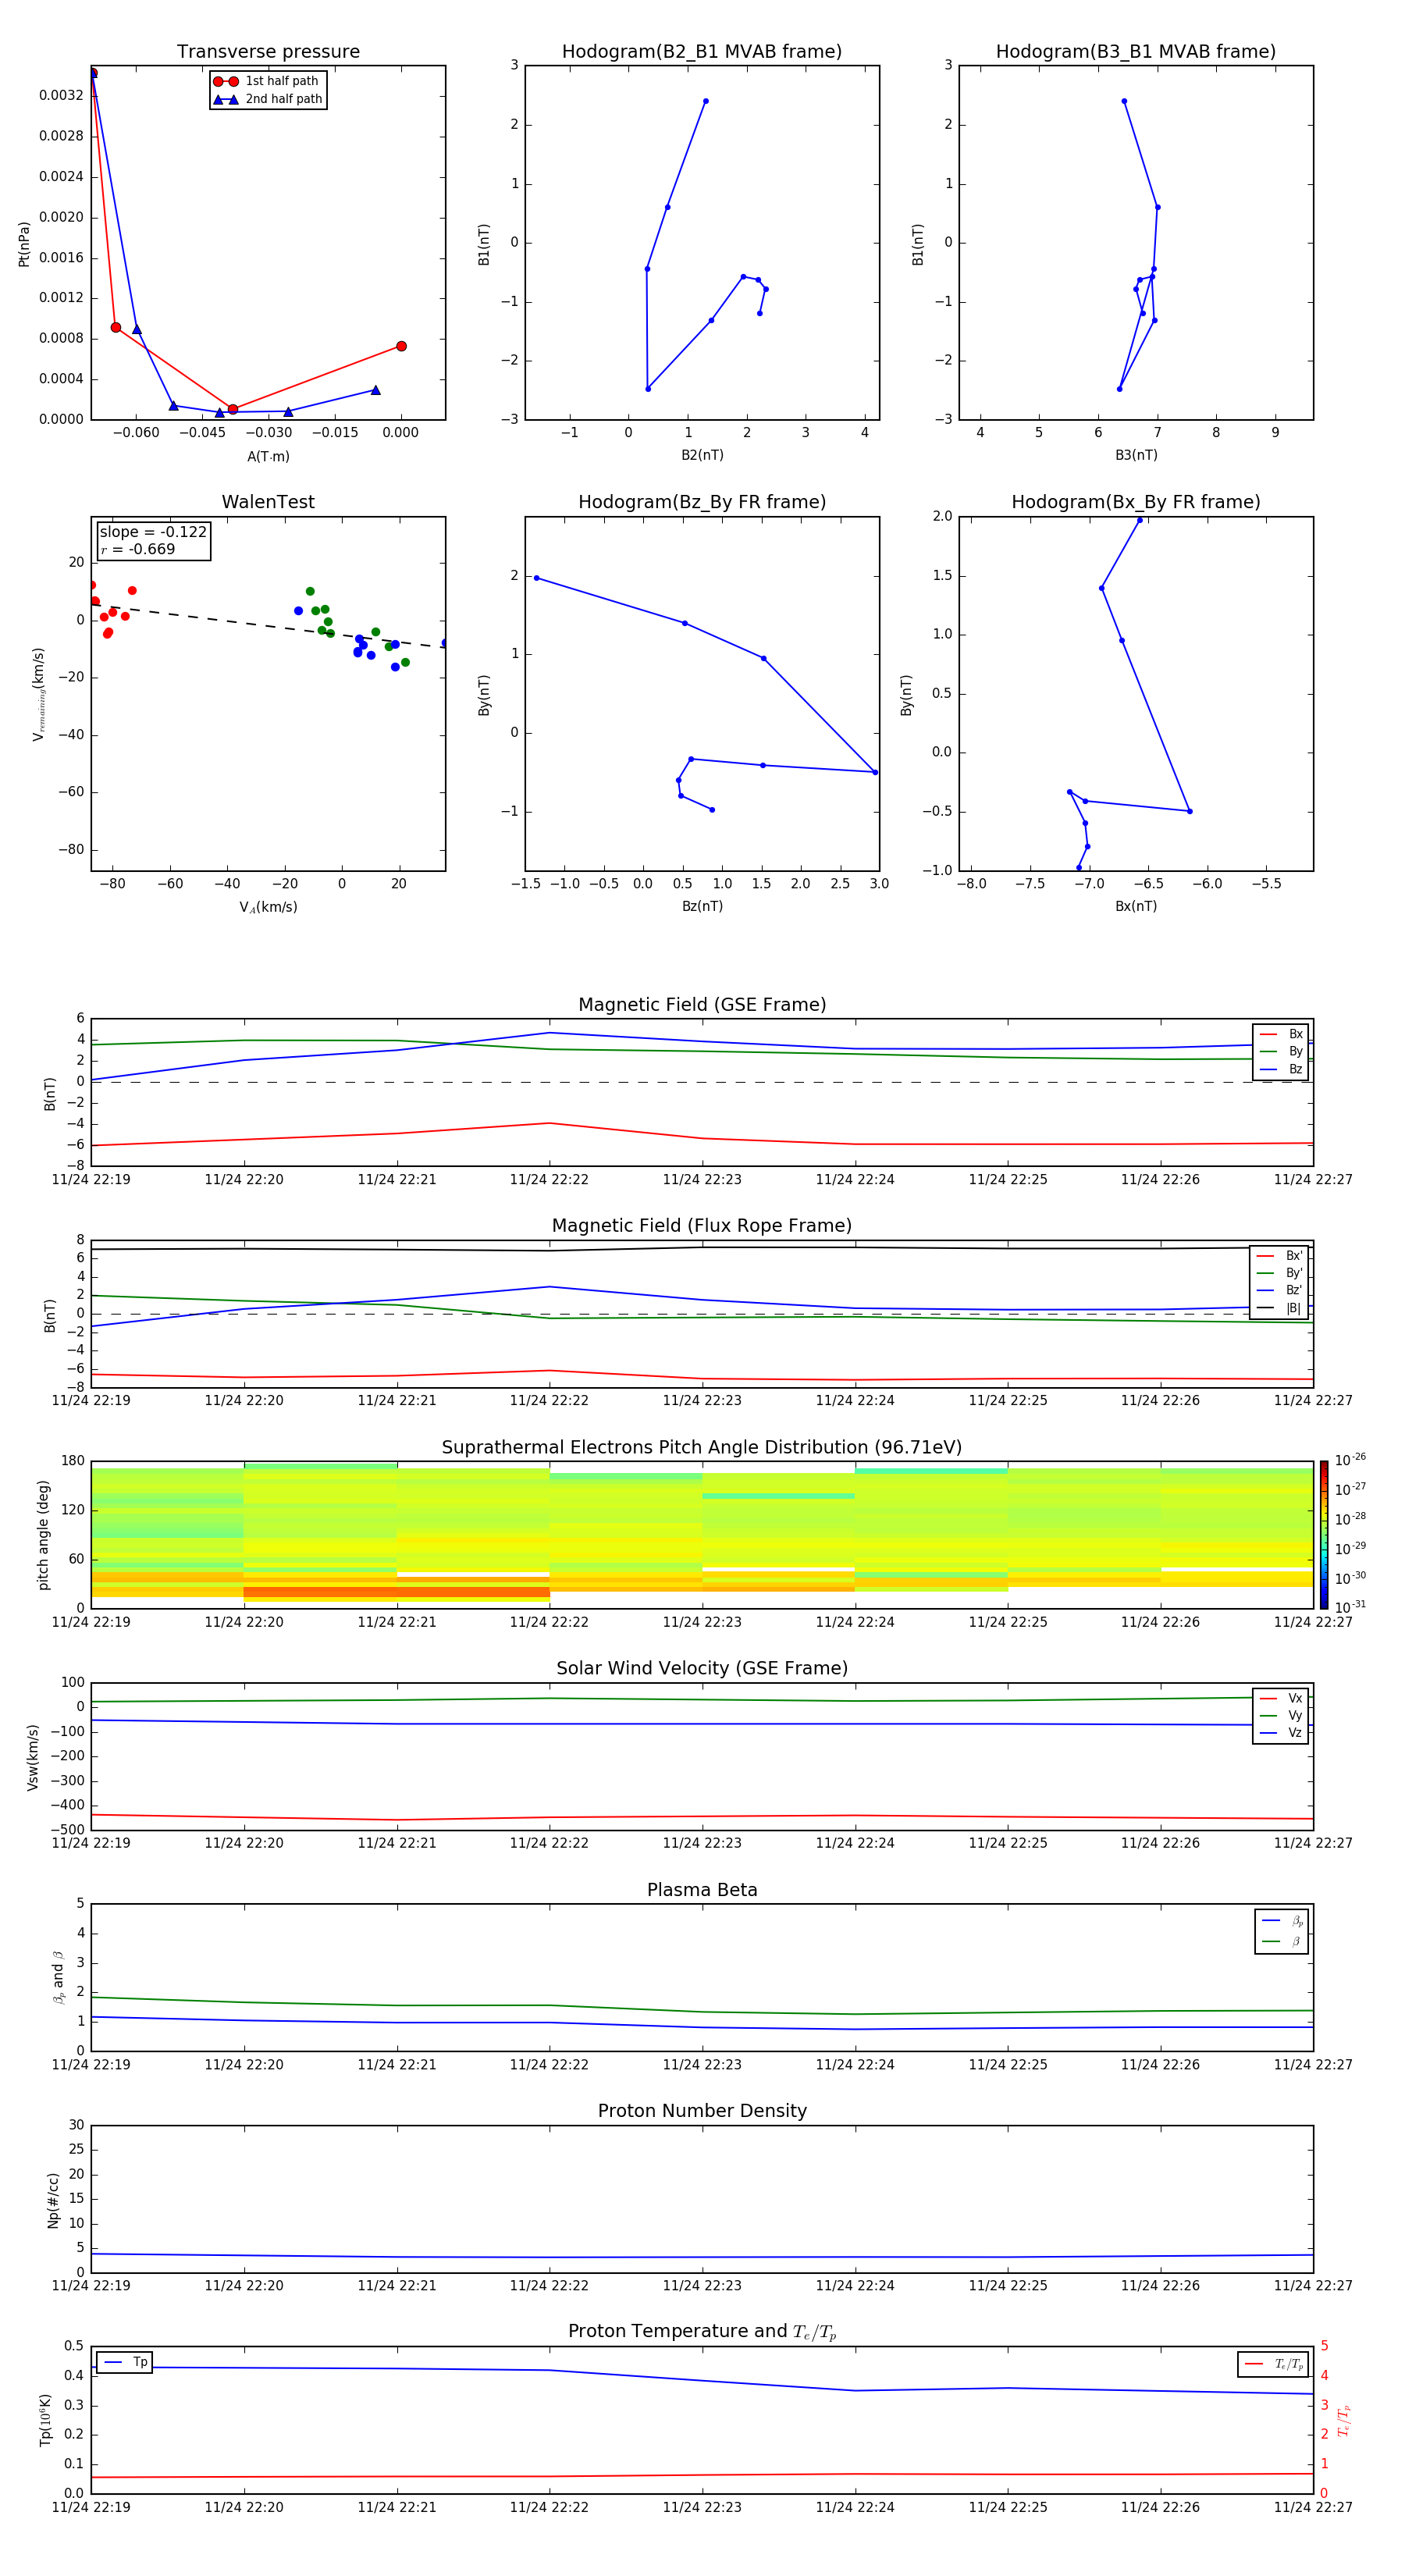Select the 'Vx' legend entry
This screenshot has height=2576, width=1405.
click(x=1281, y=1698)
